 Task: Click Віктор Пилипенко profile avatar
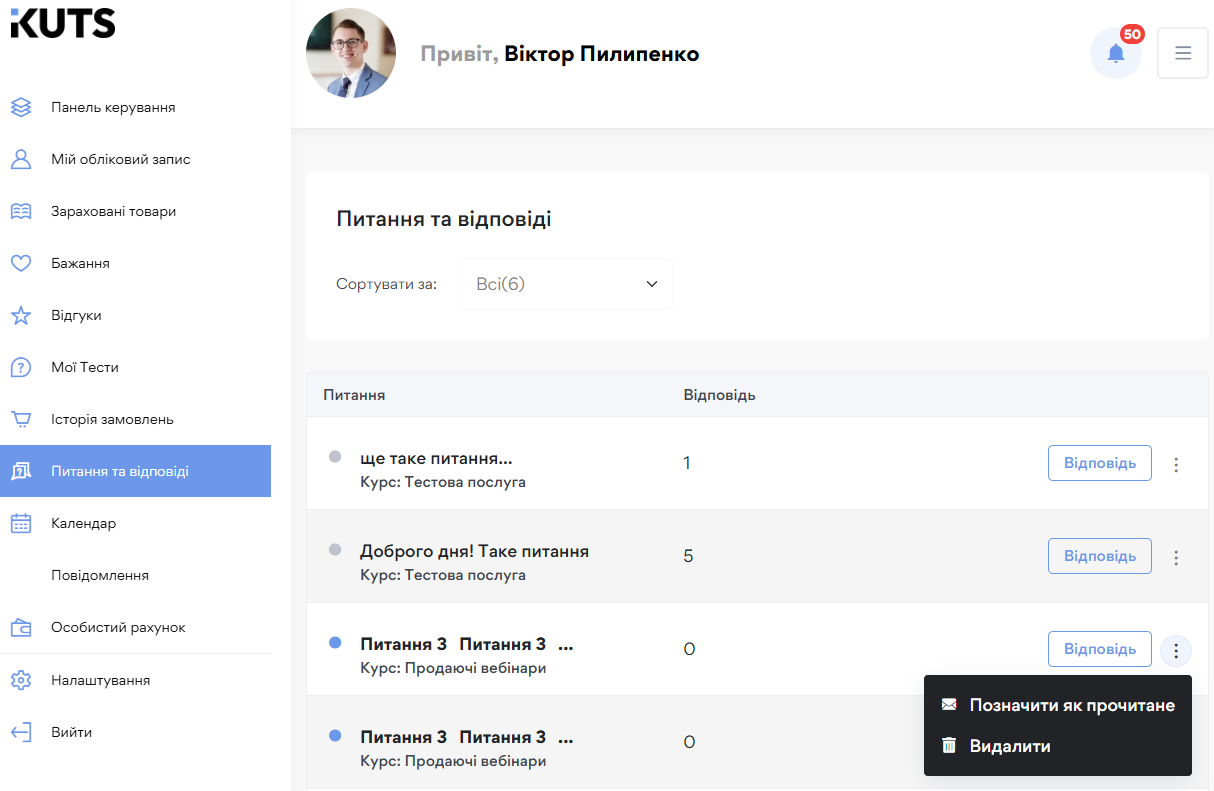coord(351,53)
